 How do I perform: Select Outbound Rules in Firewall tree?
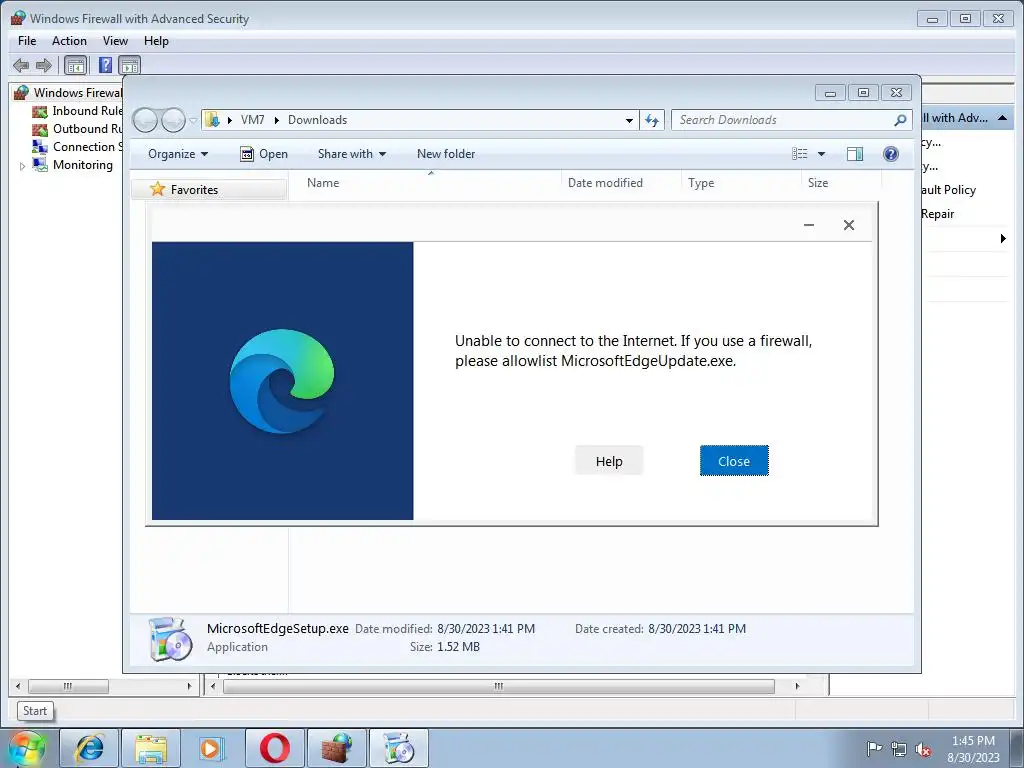point(77,129)
